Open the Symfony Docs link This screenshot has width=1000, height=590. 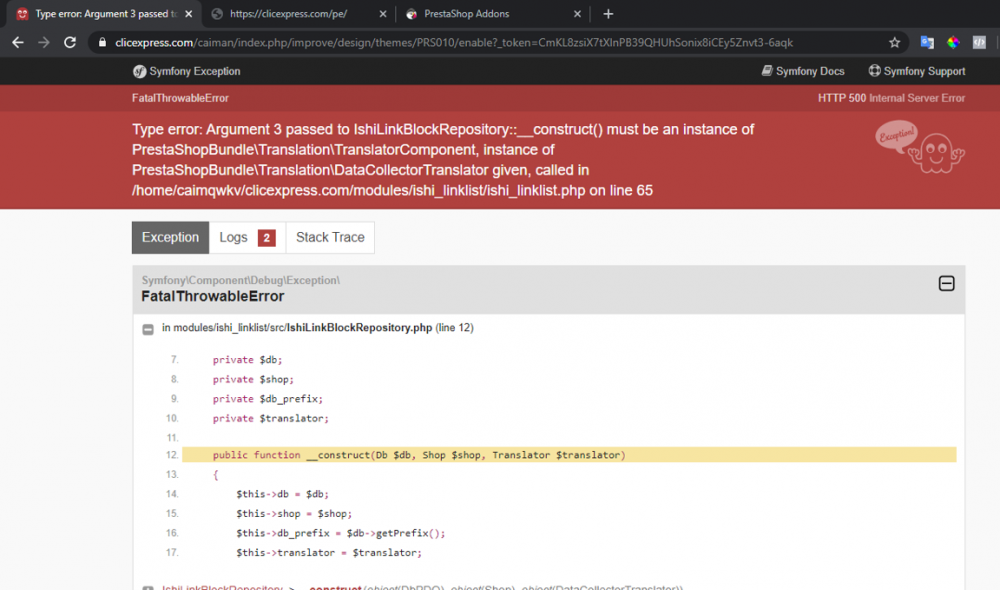click(802, 71)
